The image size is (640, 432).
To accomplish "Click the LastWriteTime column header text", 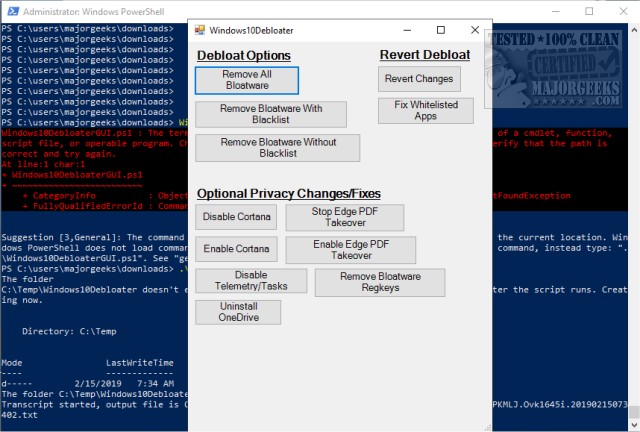I will 140,363.
